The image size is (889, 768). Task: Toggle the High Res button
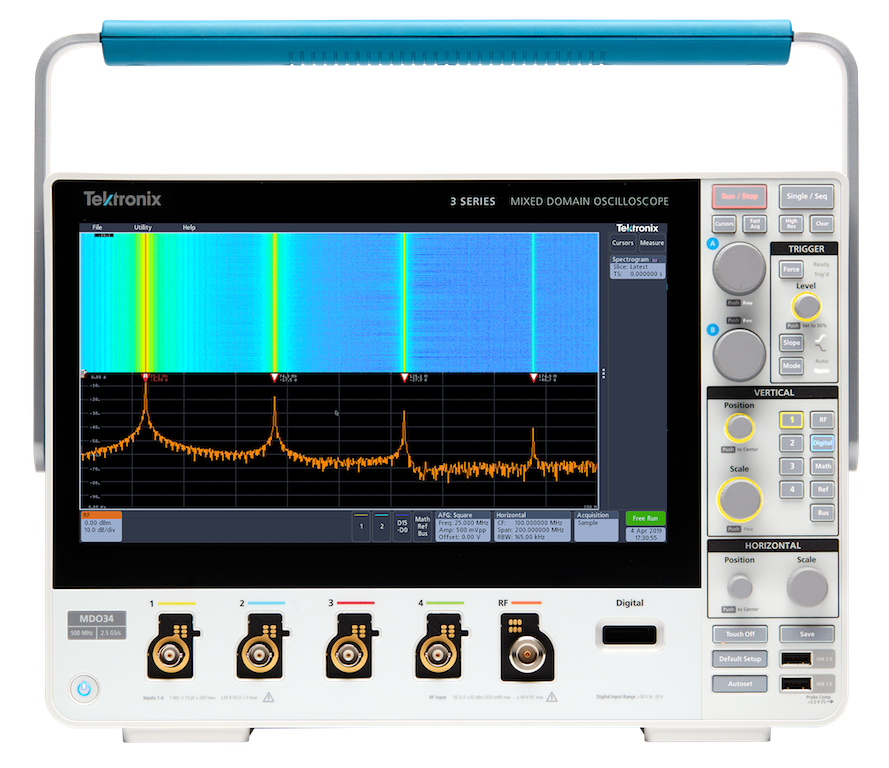click(x=791, y=224)
